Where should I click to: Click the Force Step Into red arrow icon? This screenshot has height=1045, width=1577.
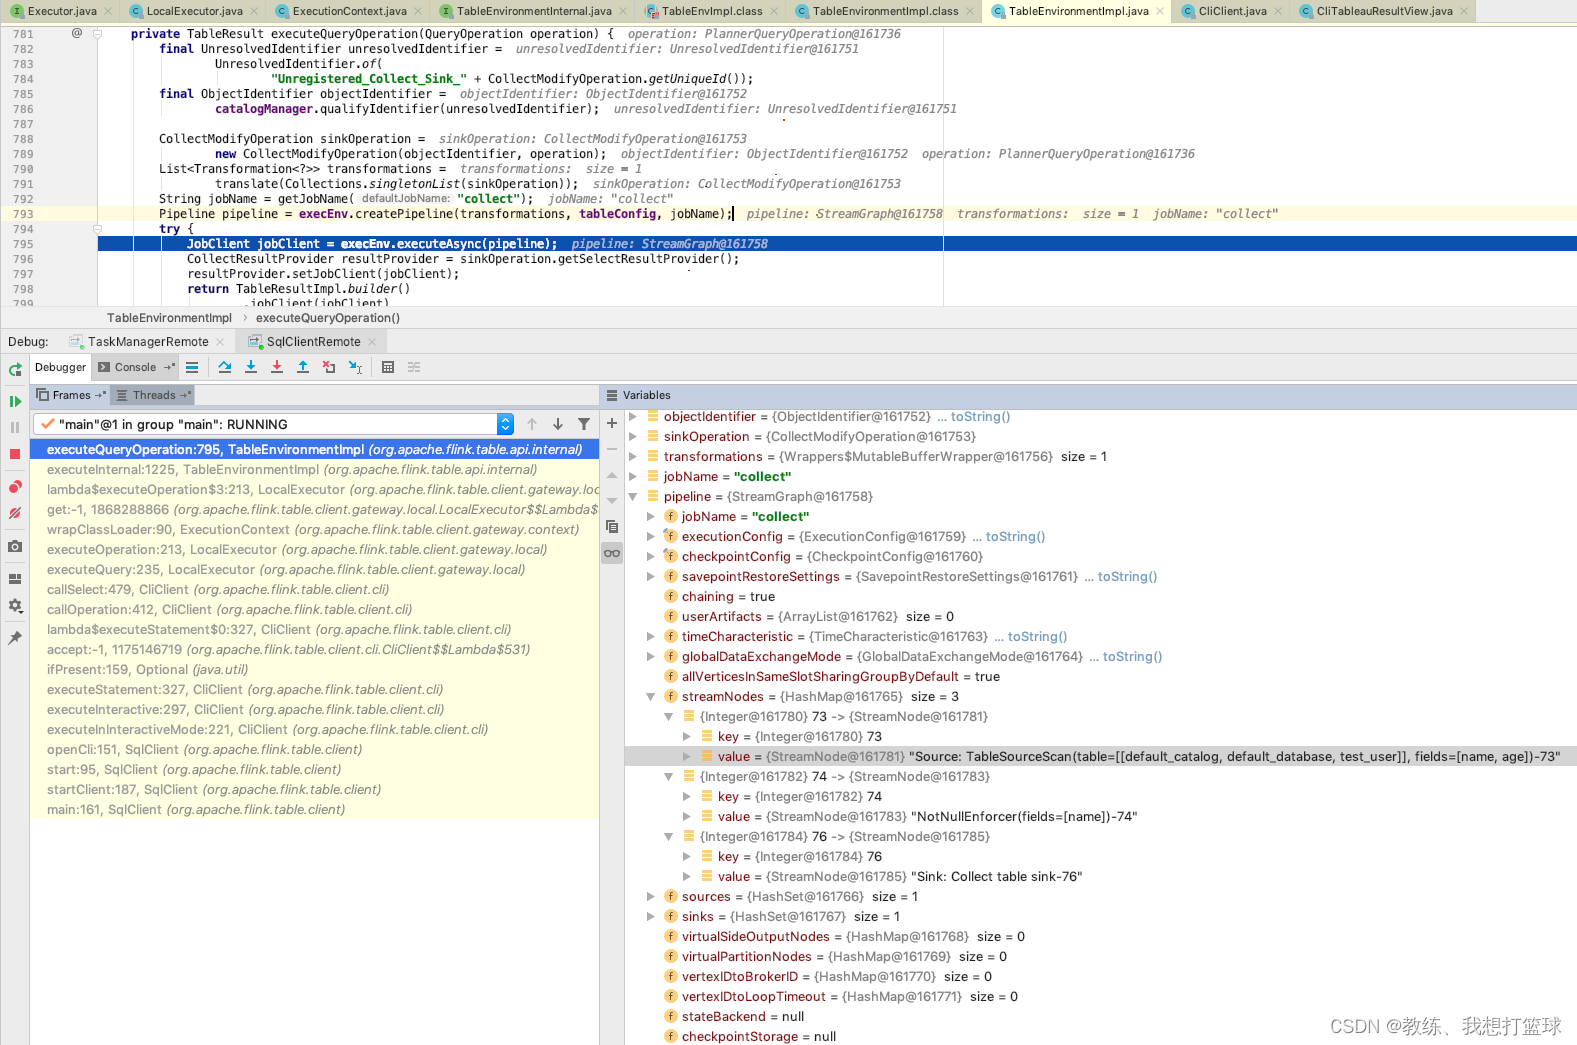(277, 367)
